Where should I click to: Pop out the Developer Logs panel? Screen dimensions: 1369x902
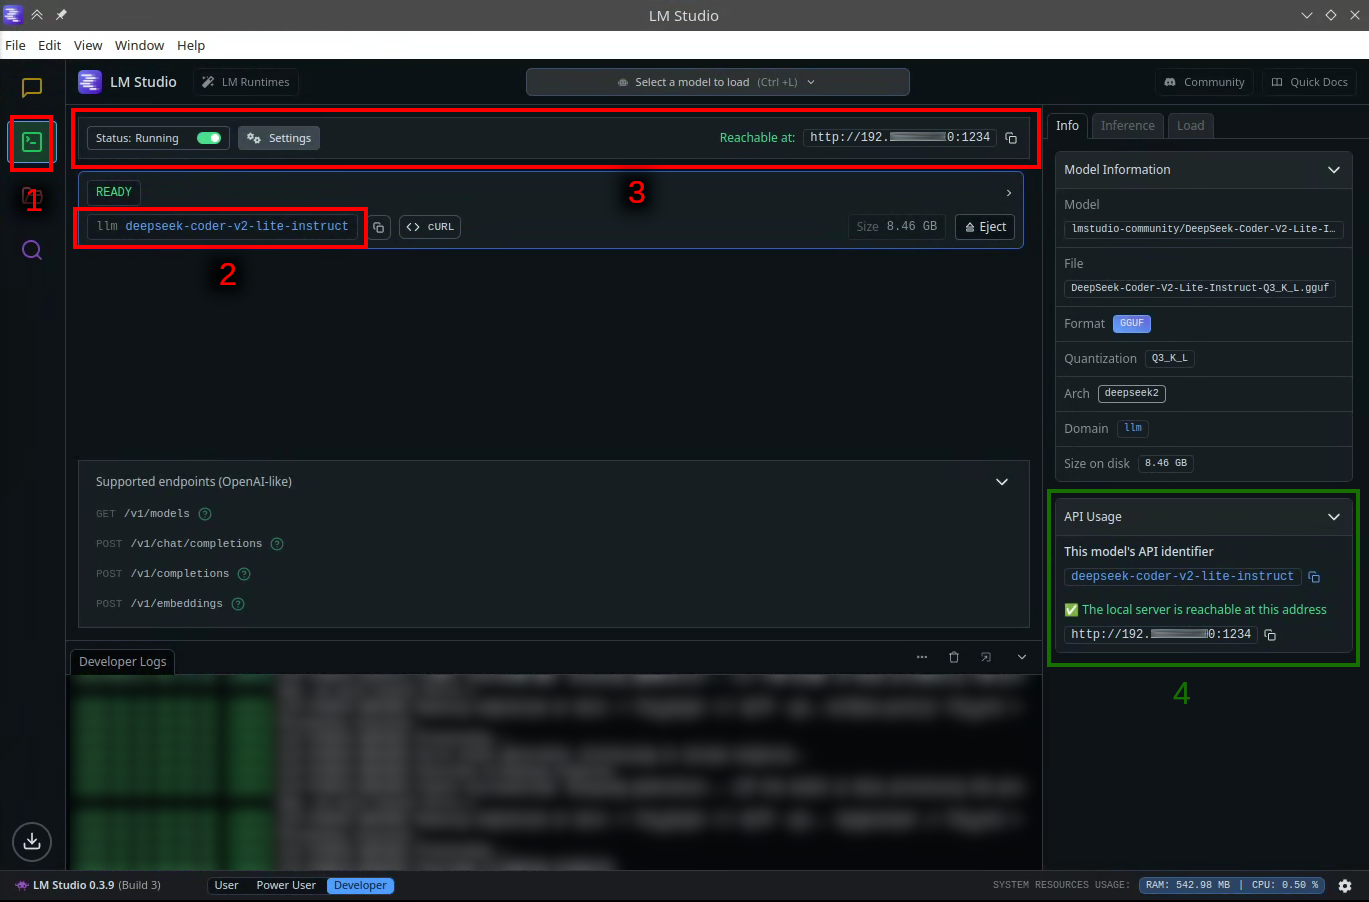click(x=986, y=657)
